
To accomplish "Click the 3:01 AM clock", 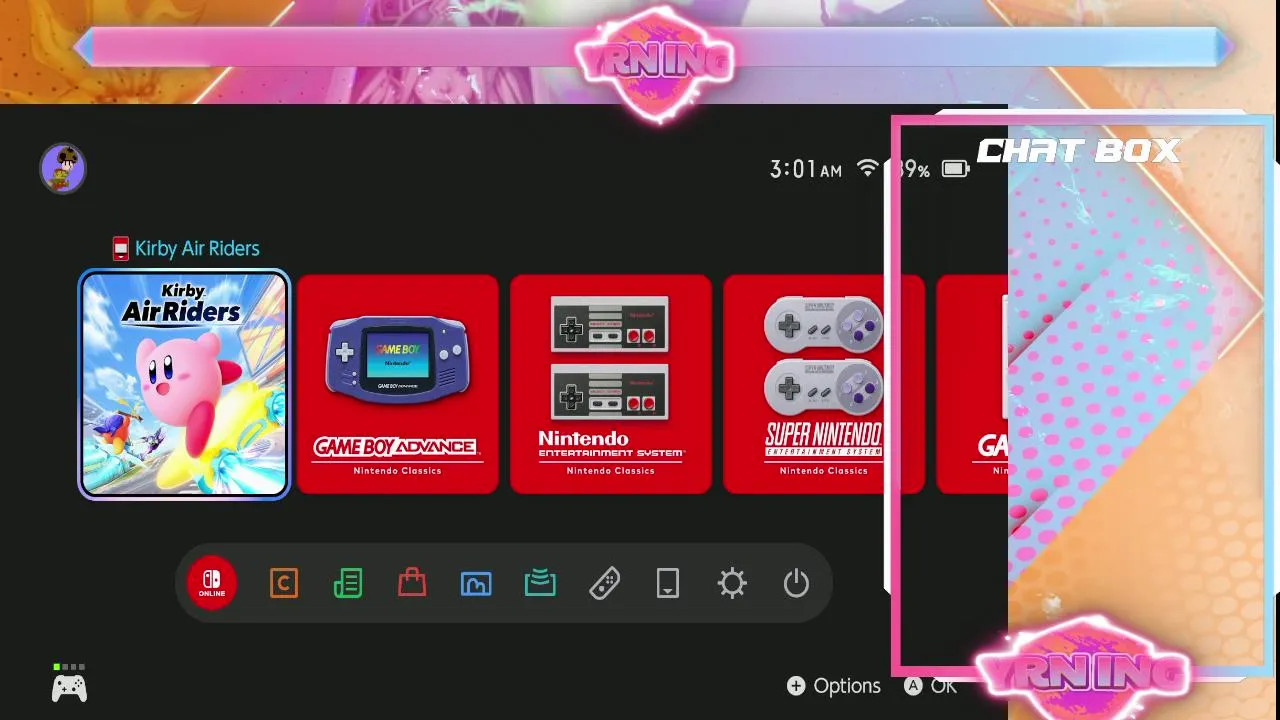I will (x=806, y=169).
